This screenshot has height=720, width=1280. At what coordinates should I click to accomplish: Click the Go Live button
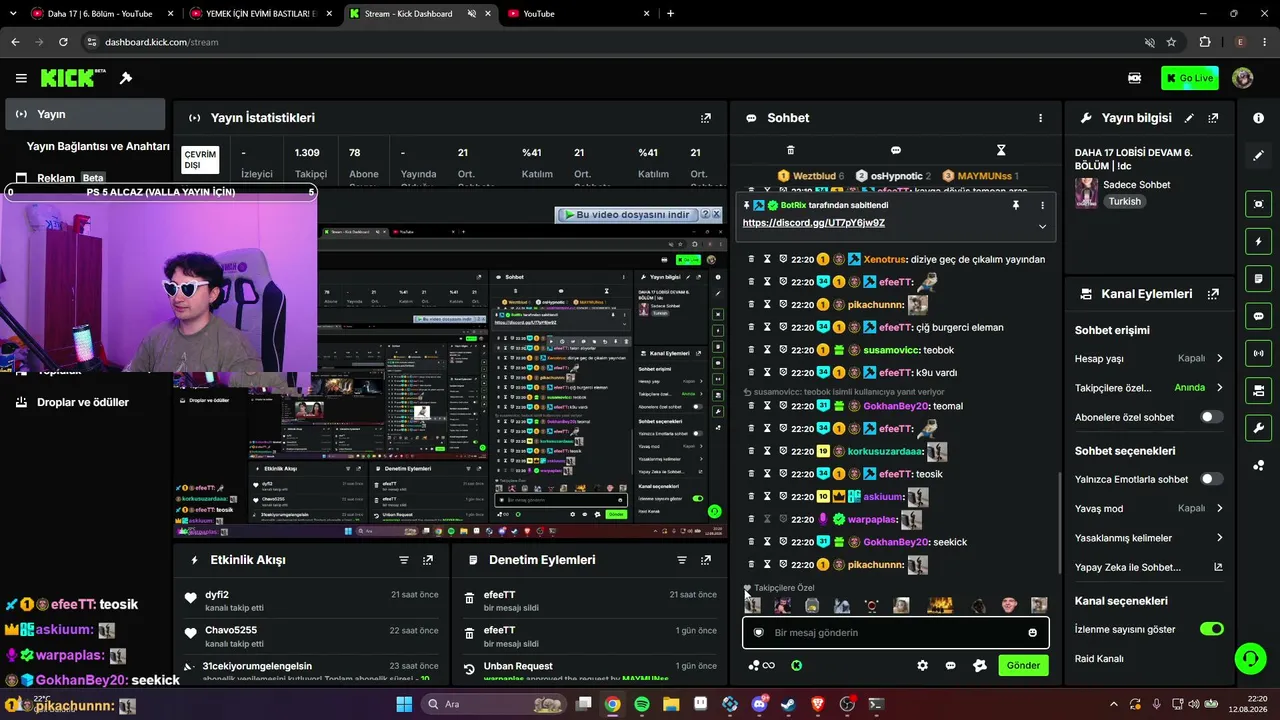1190,78
